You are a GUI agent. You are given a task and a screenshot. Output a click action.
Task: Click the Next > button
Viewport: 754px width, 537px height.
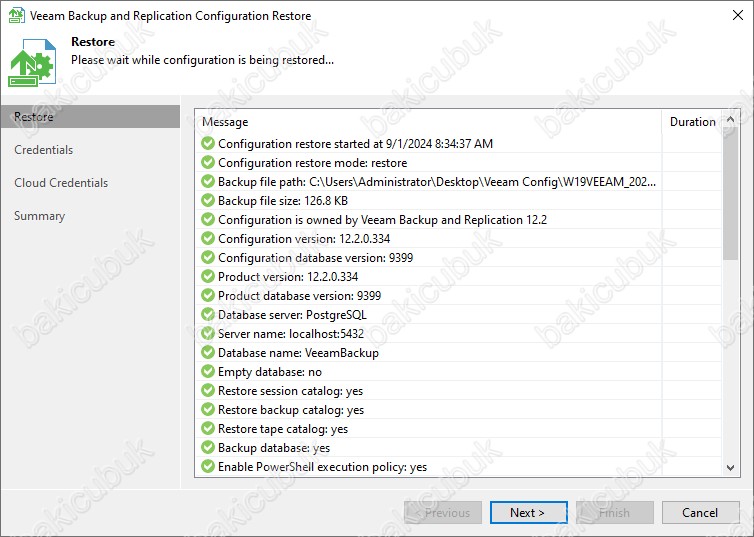pyautogui.click(x=528, y=512)
